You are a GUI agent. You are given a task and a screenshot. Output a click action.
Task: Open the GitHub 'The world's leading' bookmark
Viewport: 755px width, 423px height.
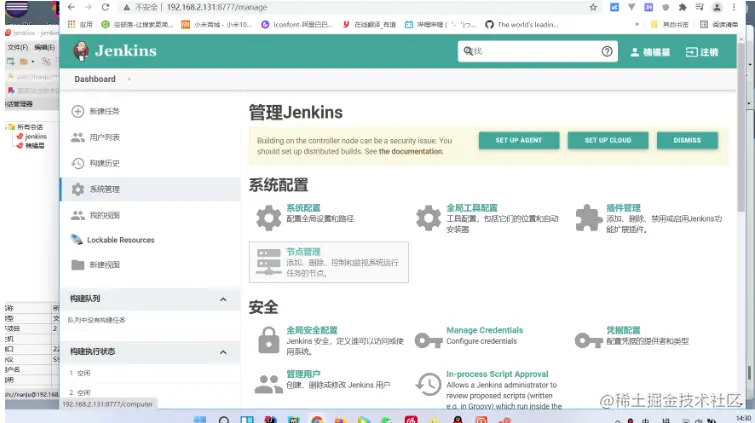point(522,25)
